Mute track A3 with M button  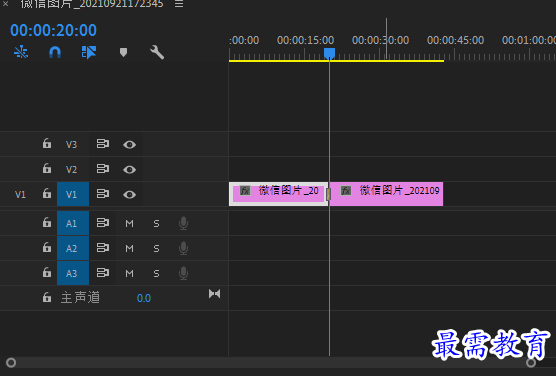(x=129, y=273)
